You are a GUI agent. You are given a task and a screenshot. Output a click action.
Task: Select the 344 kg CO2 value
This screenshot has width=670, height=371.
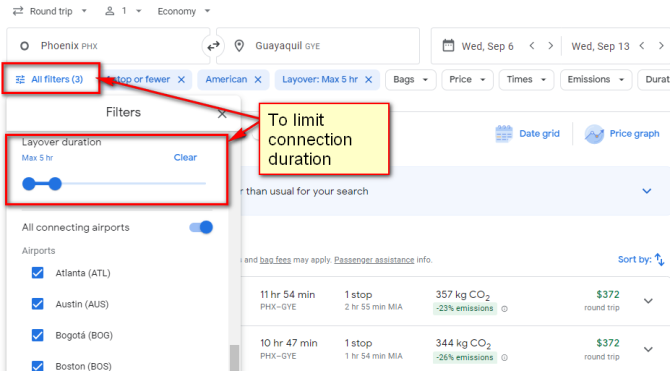click(x=463, y=344)
